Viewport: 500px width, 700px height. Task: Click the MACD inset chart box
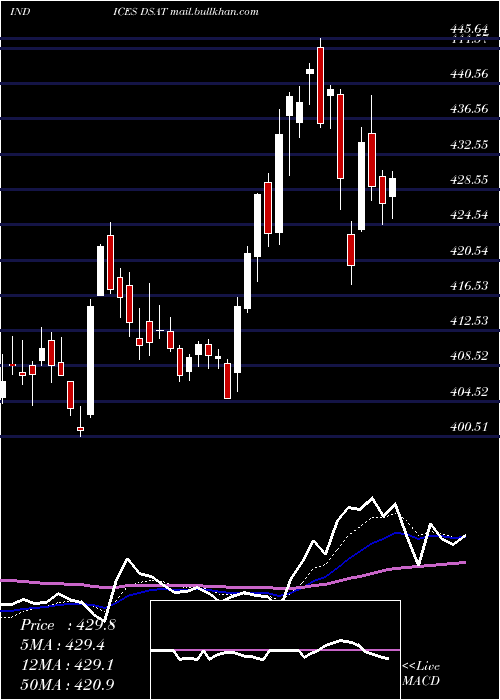coord(275,650)
